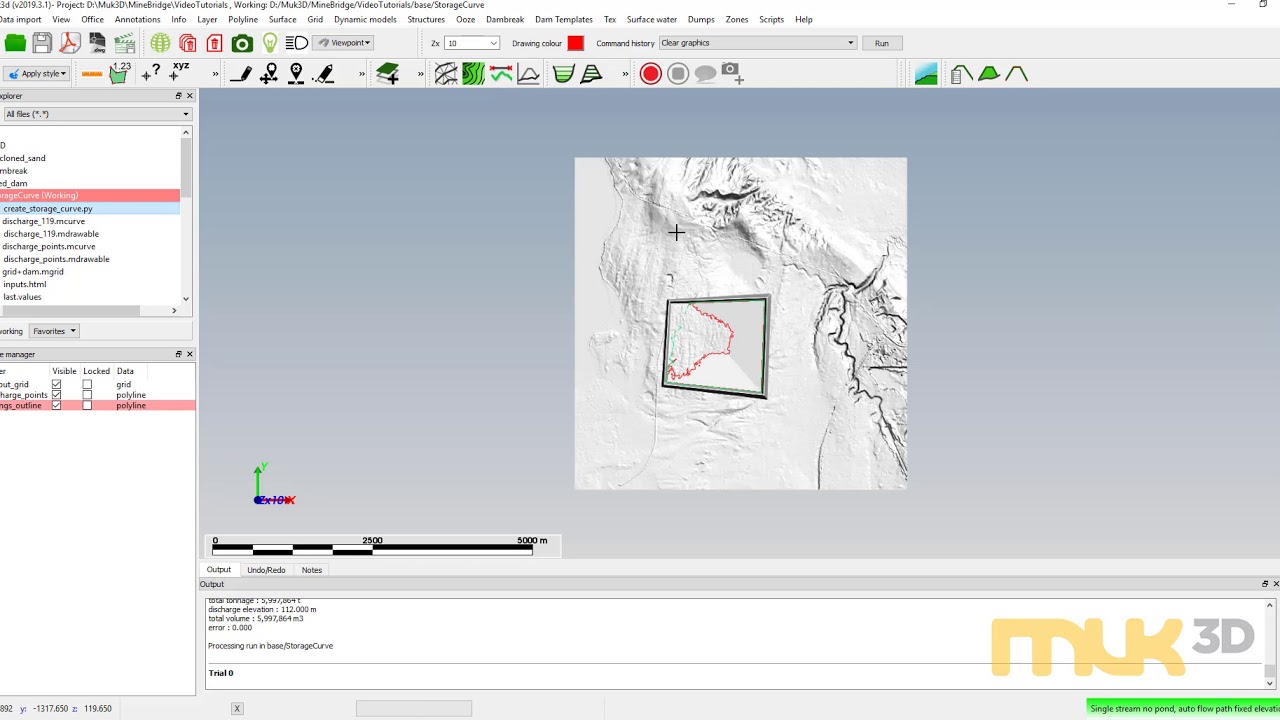Click the Run button
Image resolution: width=1280 pixels, height=720 pixels.
(x=881, y=43)
